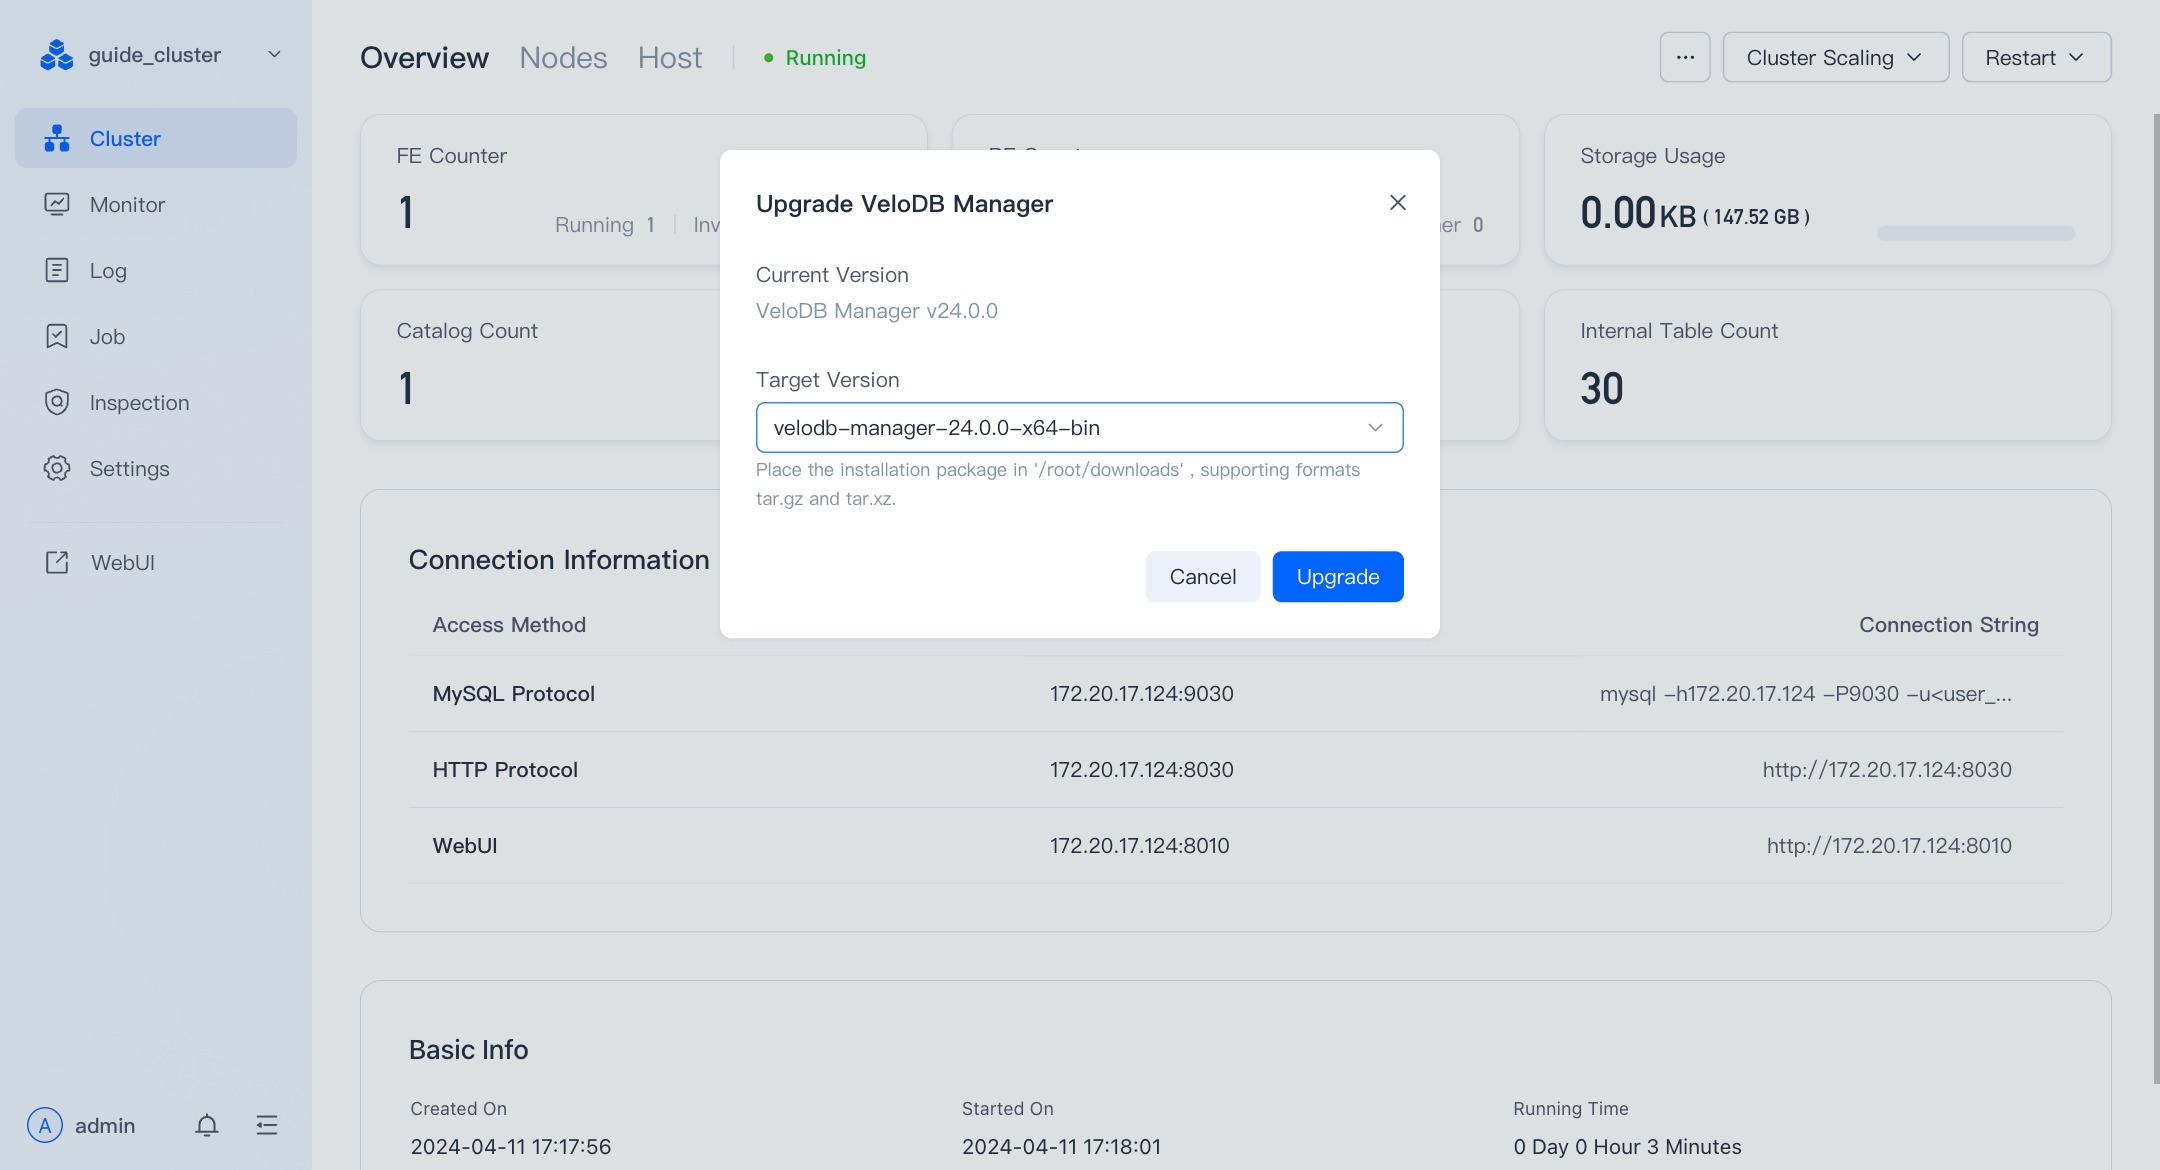The width and height of the screenshot is (2160, 1170).
Task: Expand the guide_cluster selector chevron
Action: (274, 55)
